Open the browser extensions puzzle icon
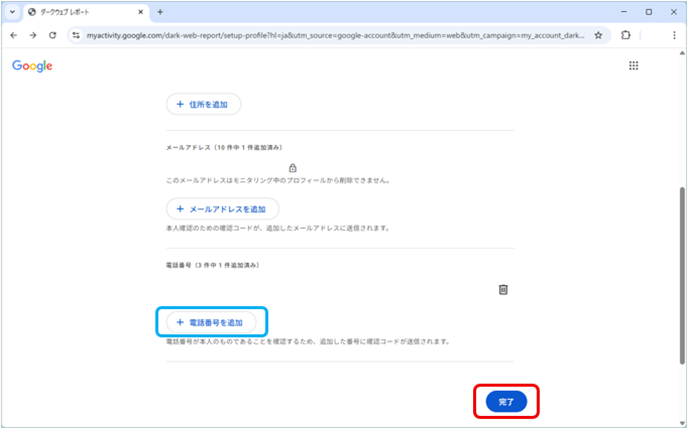The image size is (688, 428). (x=626, y=34)
